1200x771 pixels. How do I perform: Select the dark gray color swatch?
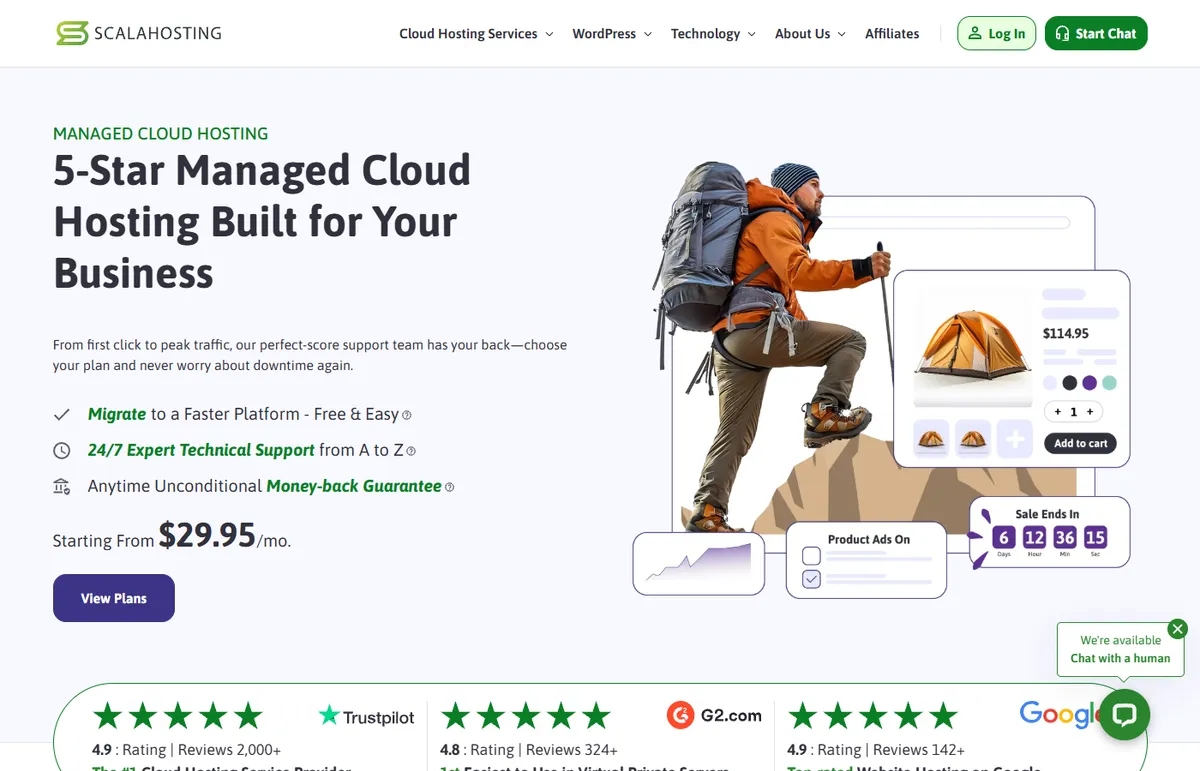click(1070, 383)
